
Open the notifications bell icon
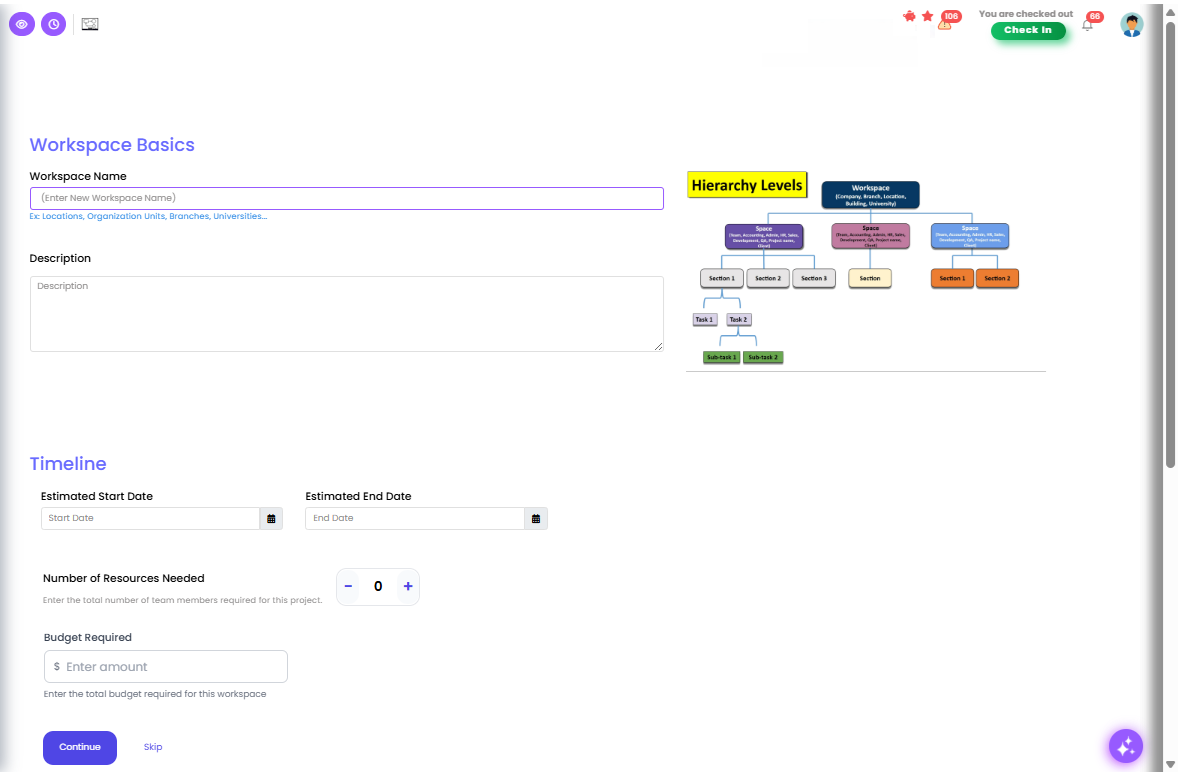click(x=1088, y=25)
